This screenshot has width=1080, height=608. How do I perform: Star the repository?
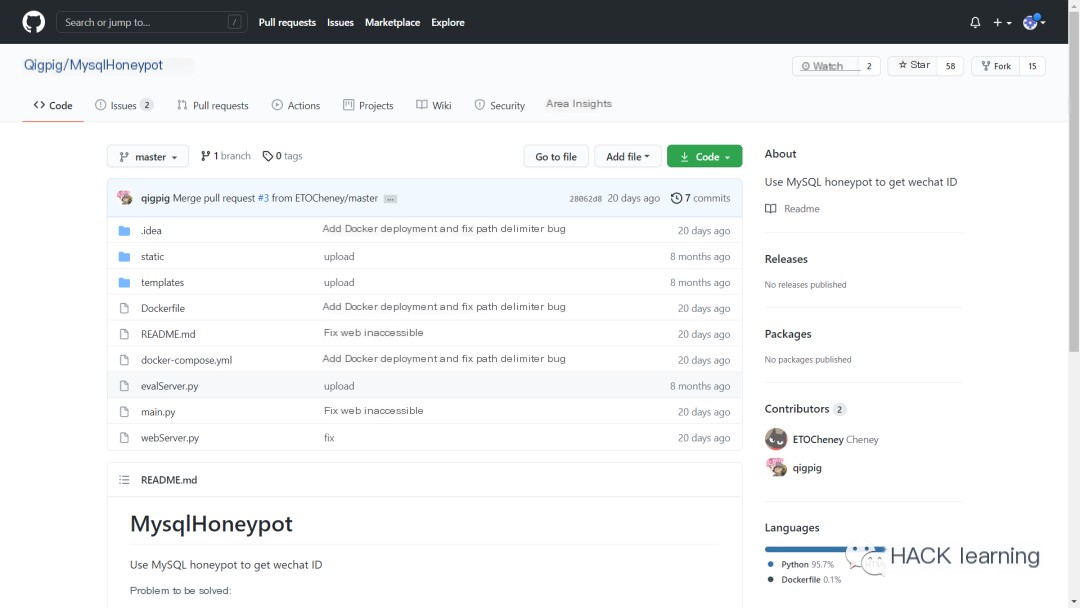(913, 65)
